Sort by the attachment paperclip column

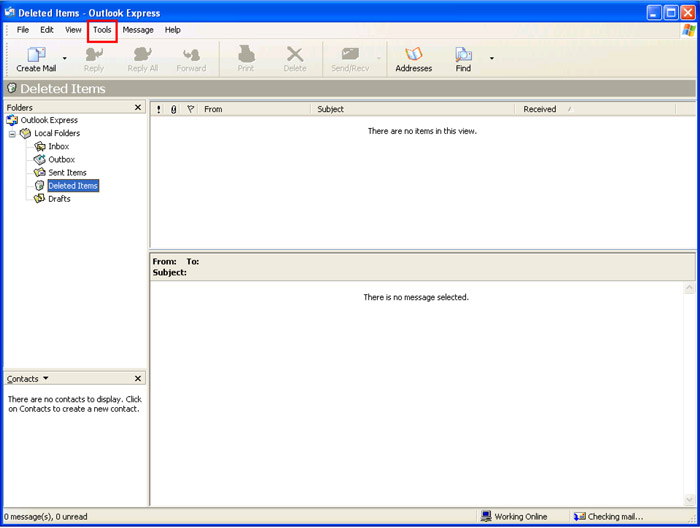click(173, 109)
